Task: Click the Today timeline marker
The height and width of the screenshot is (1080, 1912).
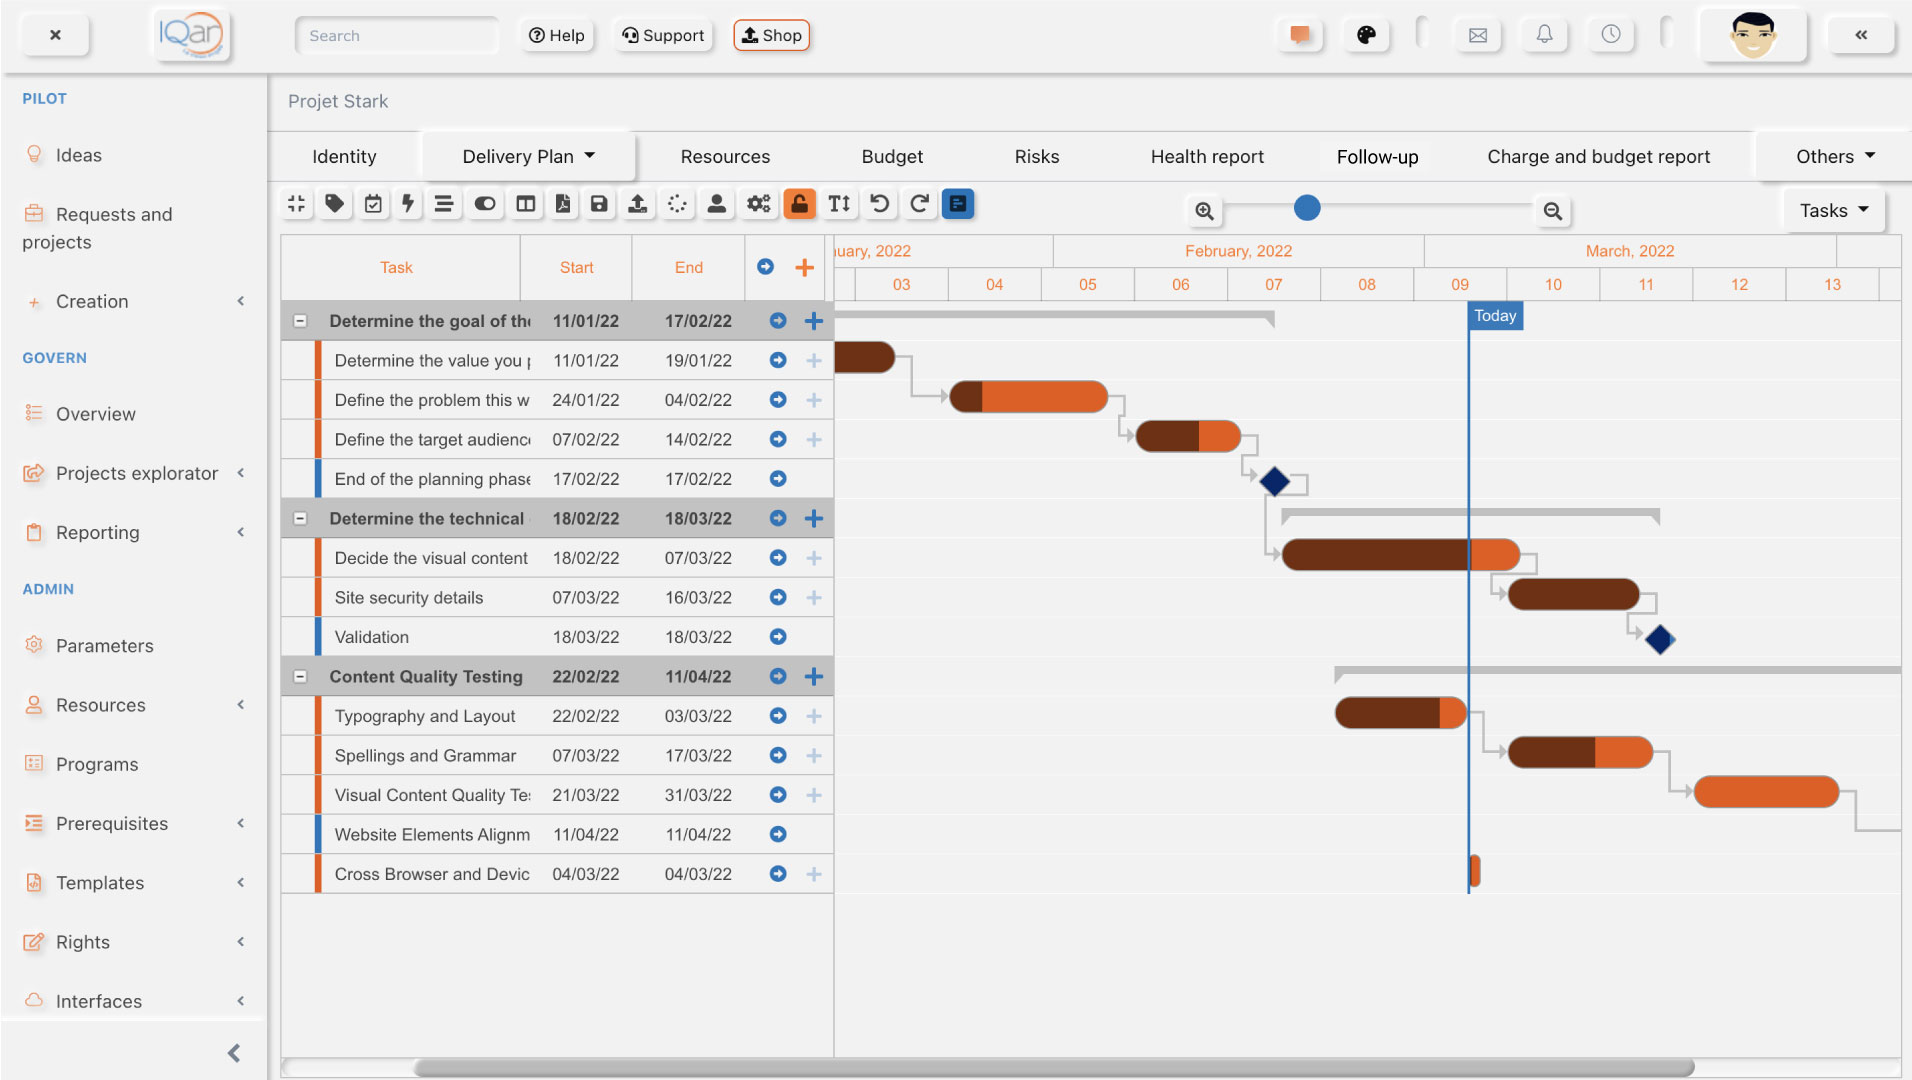Action: (x=1495, y=316)
